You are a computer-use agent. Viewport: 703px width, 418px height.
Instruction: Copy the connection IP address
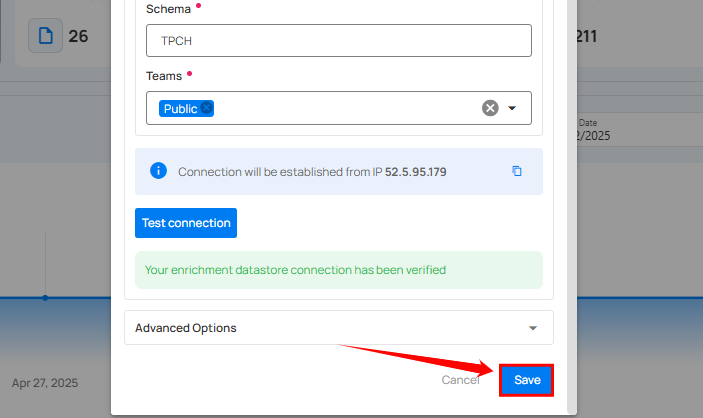pyautogui.click(x=517, y=171)
